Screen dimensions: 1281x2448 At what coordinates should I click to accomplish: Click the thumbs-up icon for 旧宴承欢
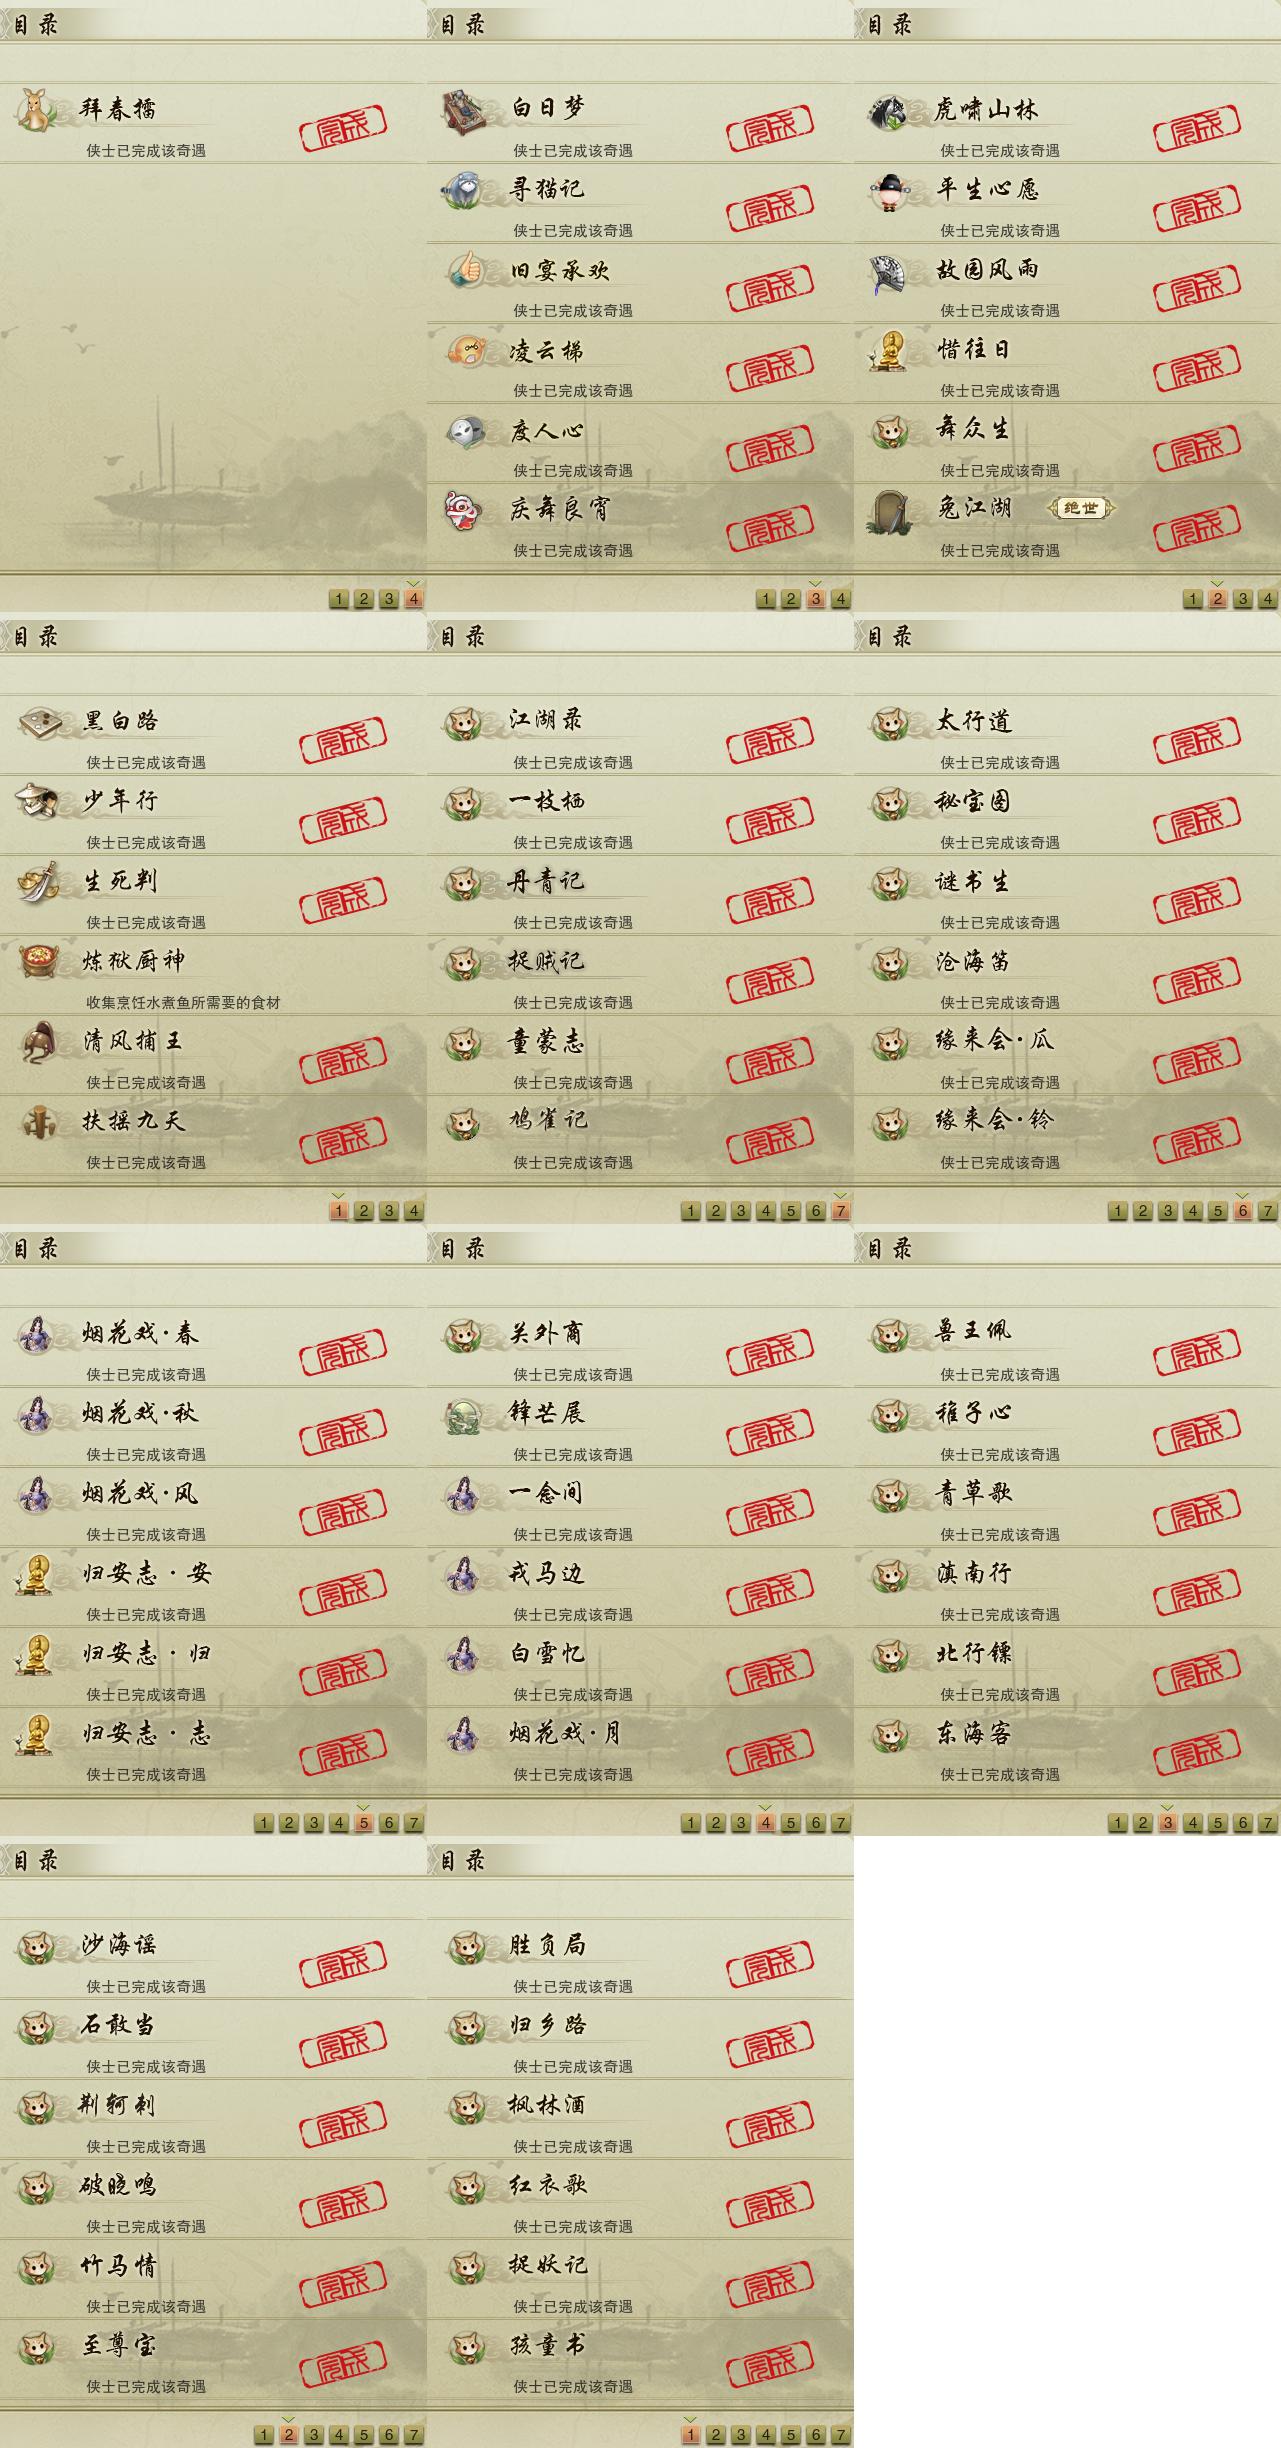pyautogui.click(x=465, y=269)
